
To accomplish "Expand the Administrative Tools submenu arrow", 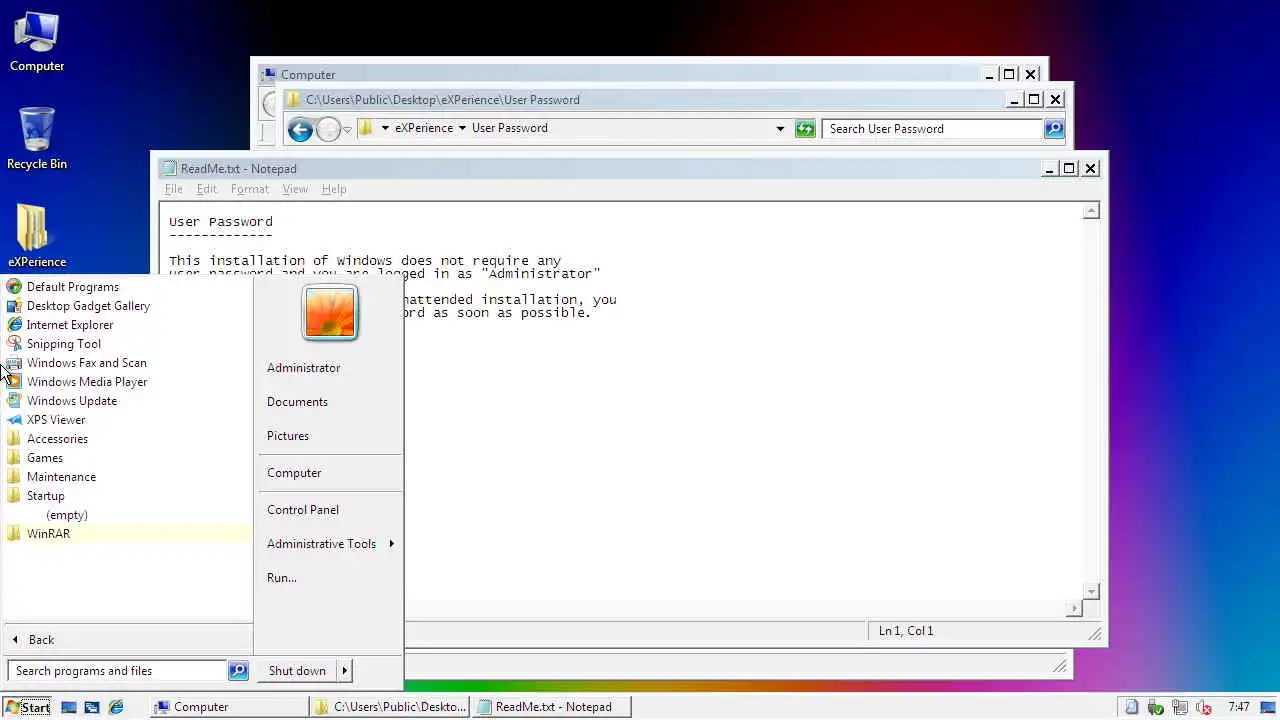I will [x=391, y=544].
